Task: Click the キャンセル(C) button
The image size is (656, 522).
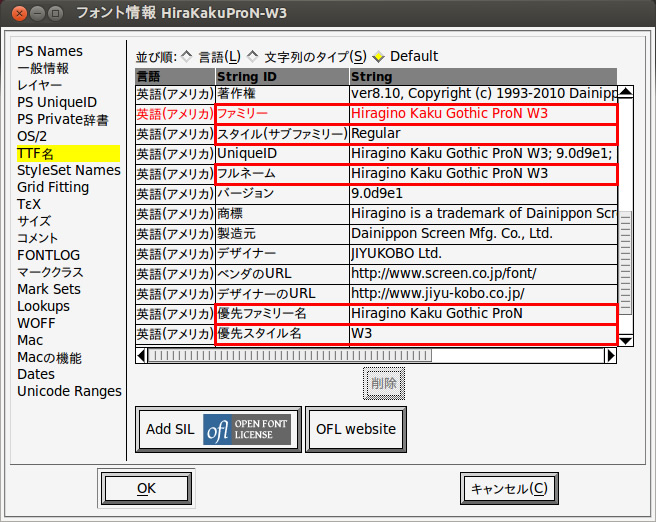Action: [509, 489]
